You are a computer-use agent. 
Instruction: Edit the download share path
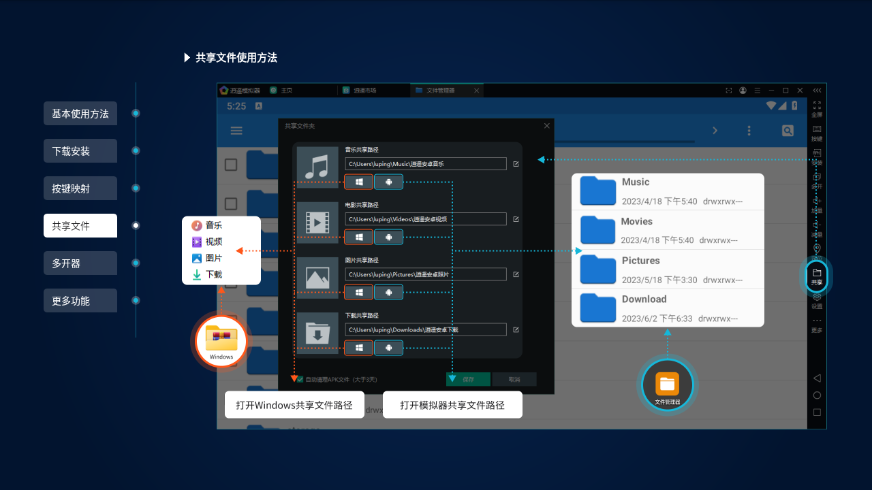pos(516,330)
